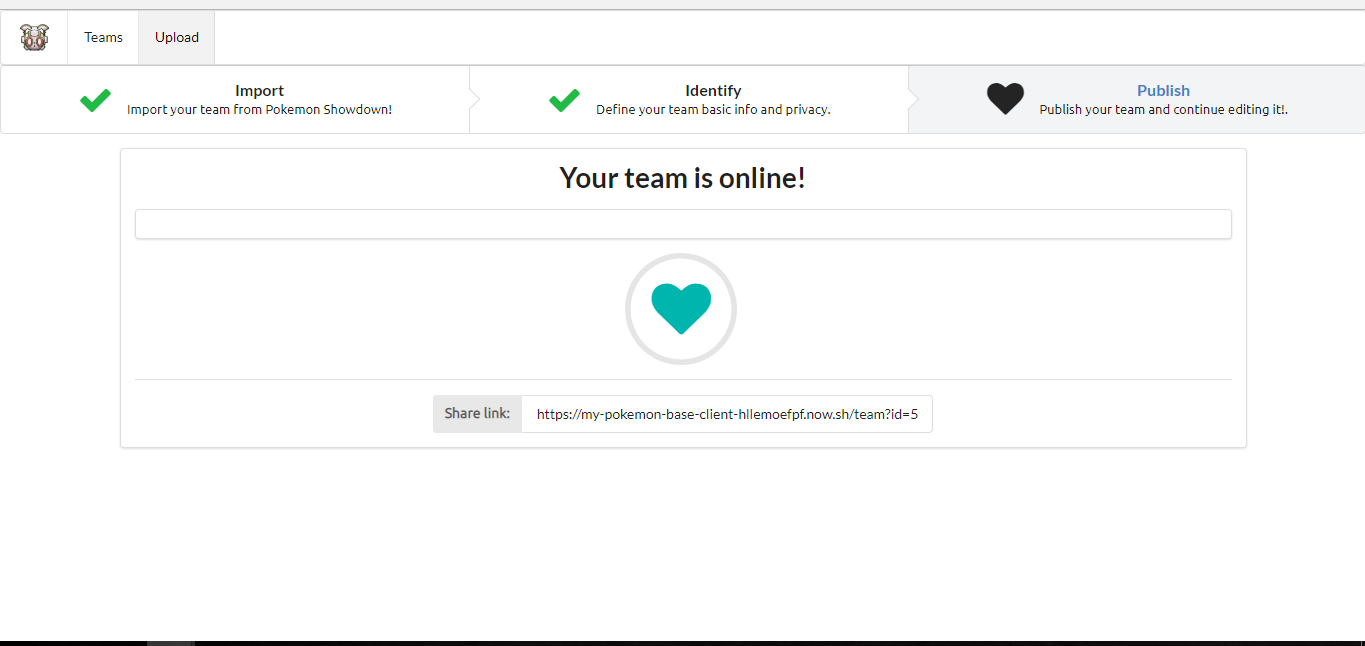Go to the Identify step

coord(689,99)
